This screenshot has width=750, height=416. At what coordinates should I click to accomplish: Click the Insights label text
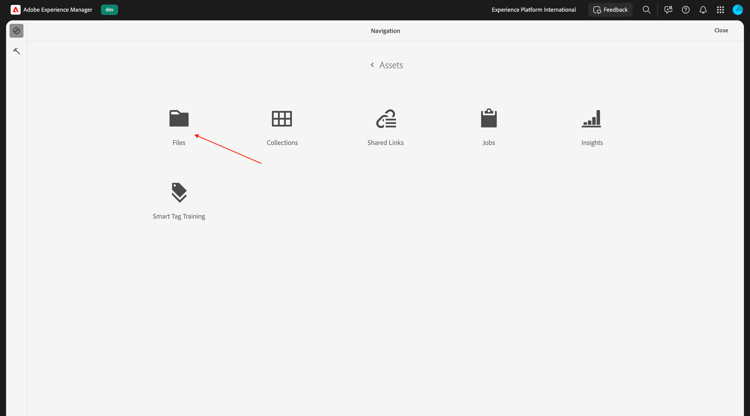[592, 142]
